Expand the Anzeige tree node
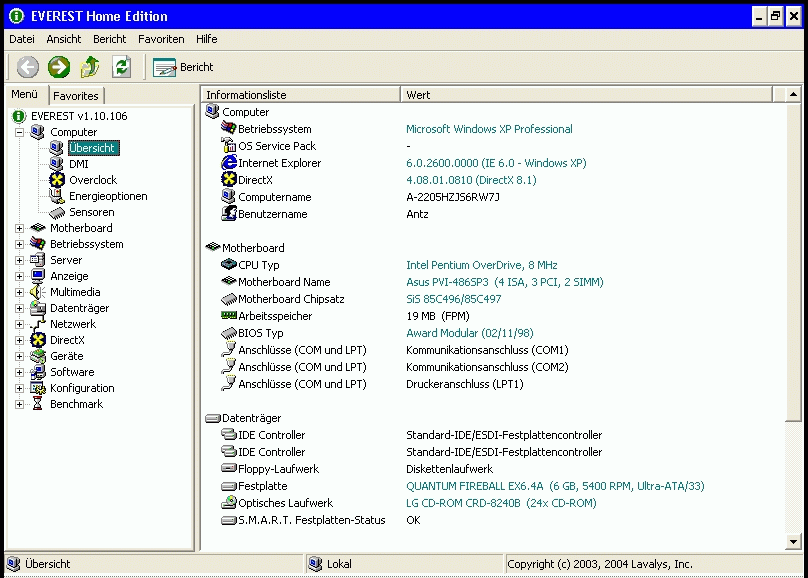This screenshot has width=808, height=578. point(19,276)
